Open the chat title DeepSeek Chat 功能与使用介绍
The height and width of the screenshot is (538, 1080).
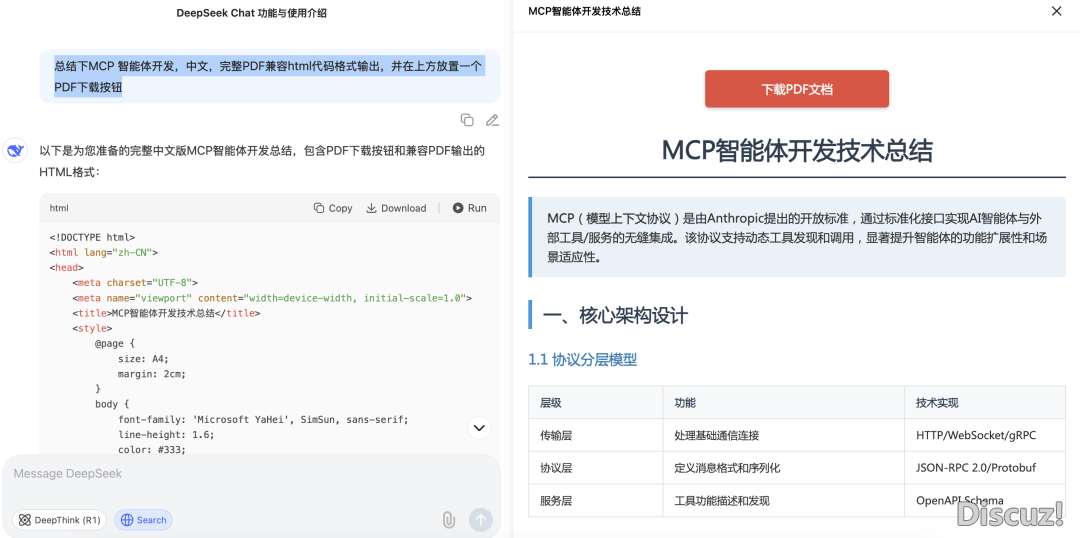pyautogui.click(x=251, y=13)
